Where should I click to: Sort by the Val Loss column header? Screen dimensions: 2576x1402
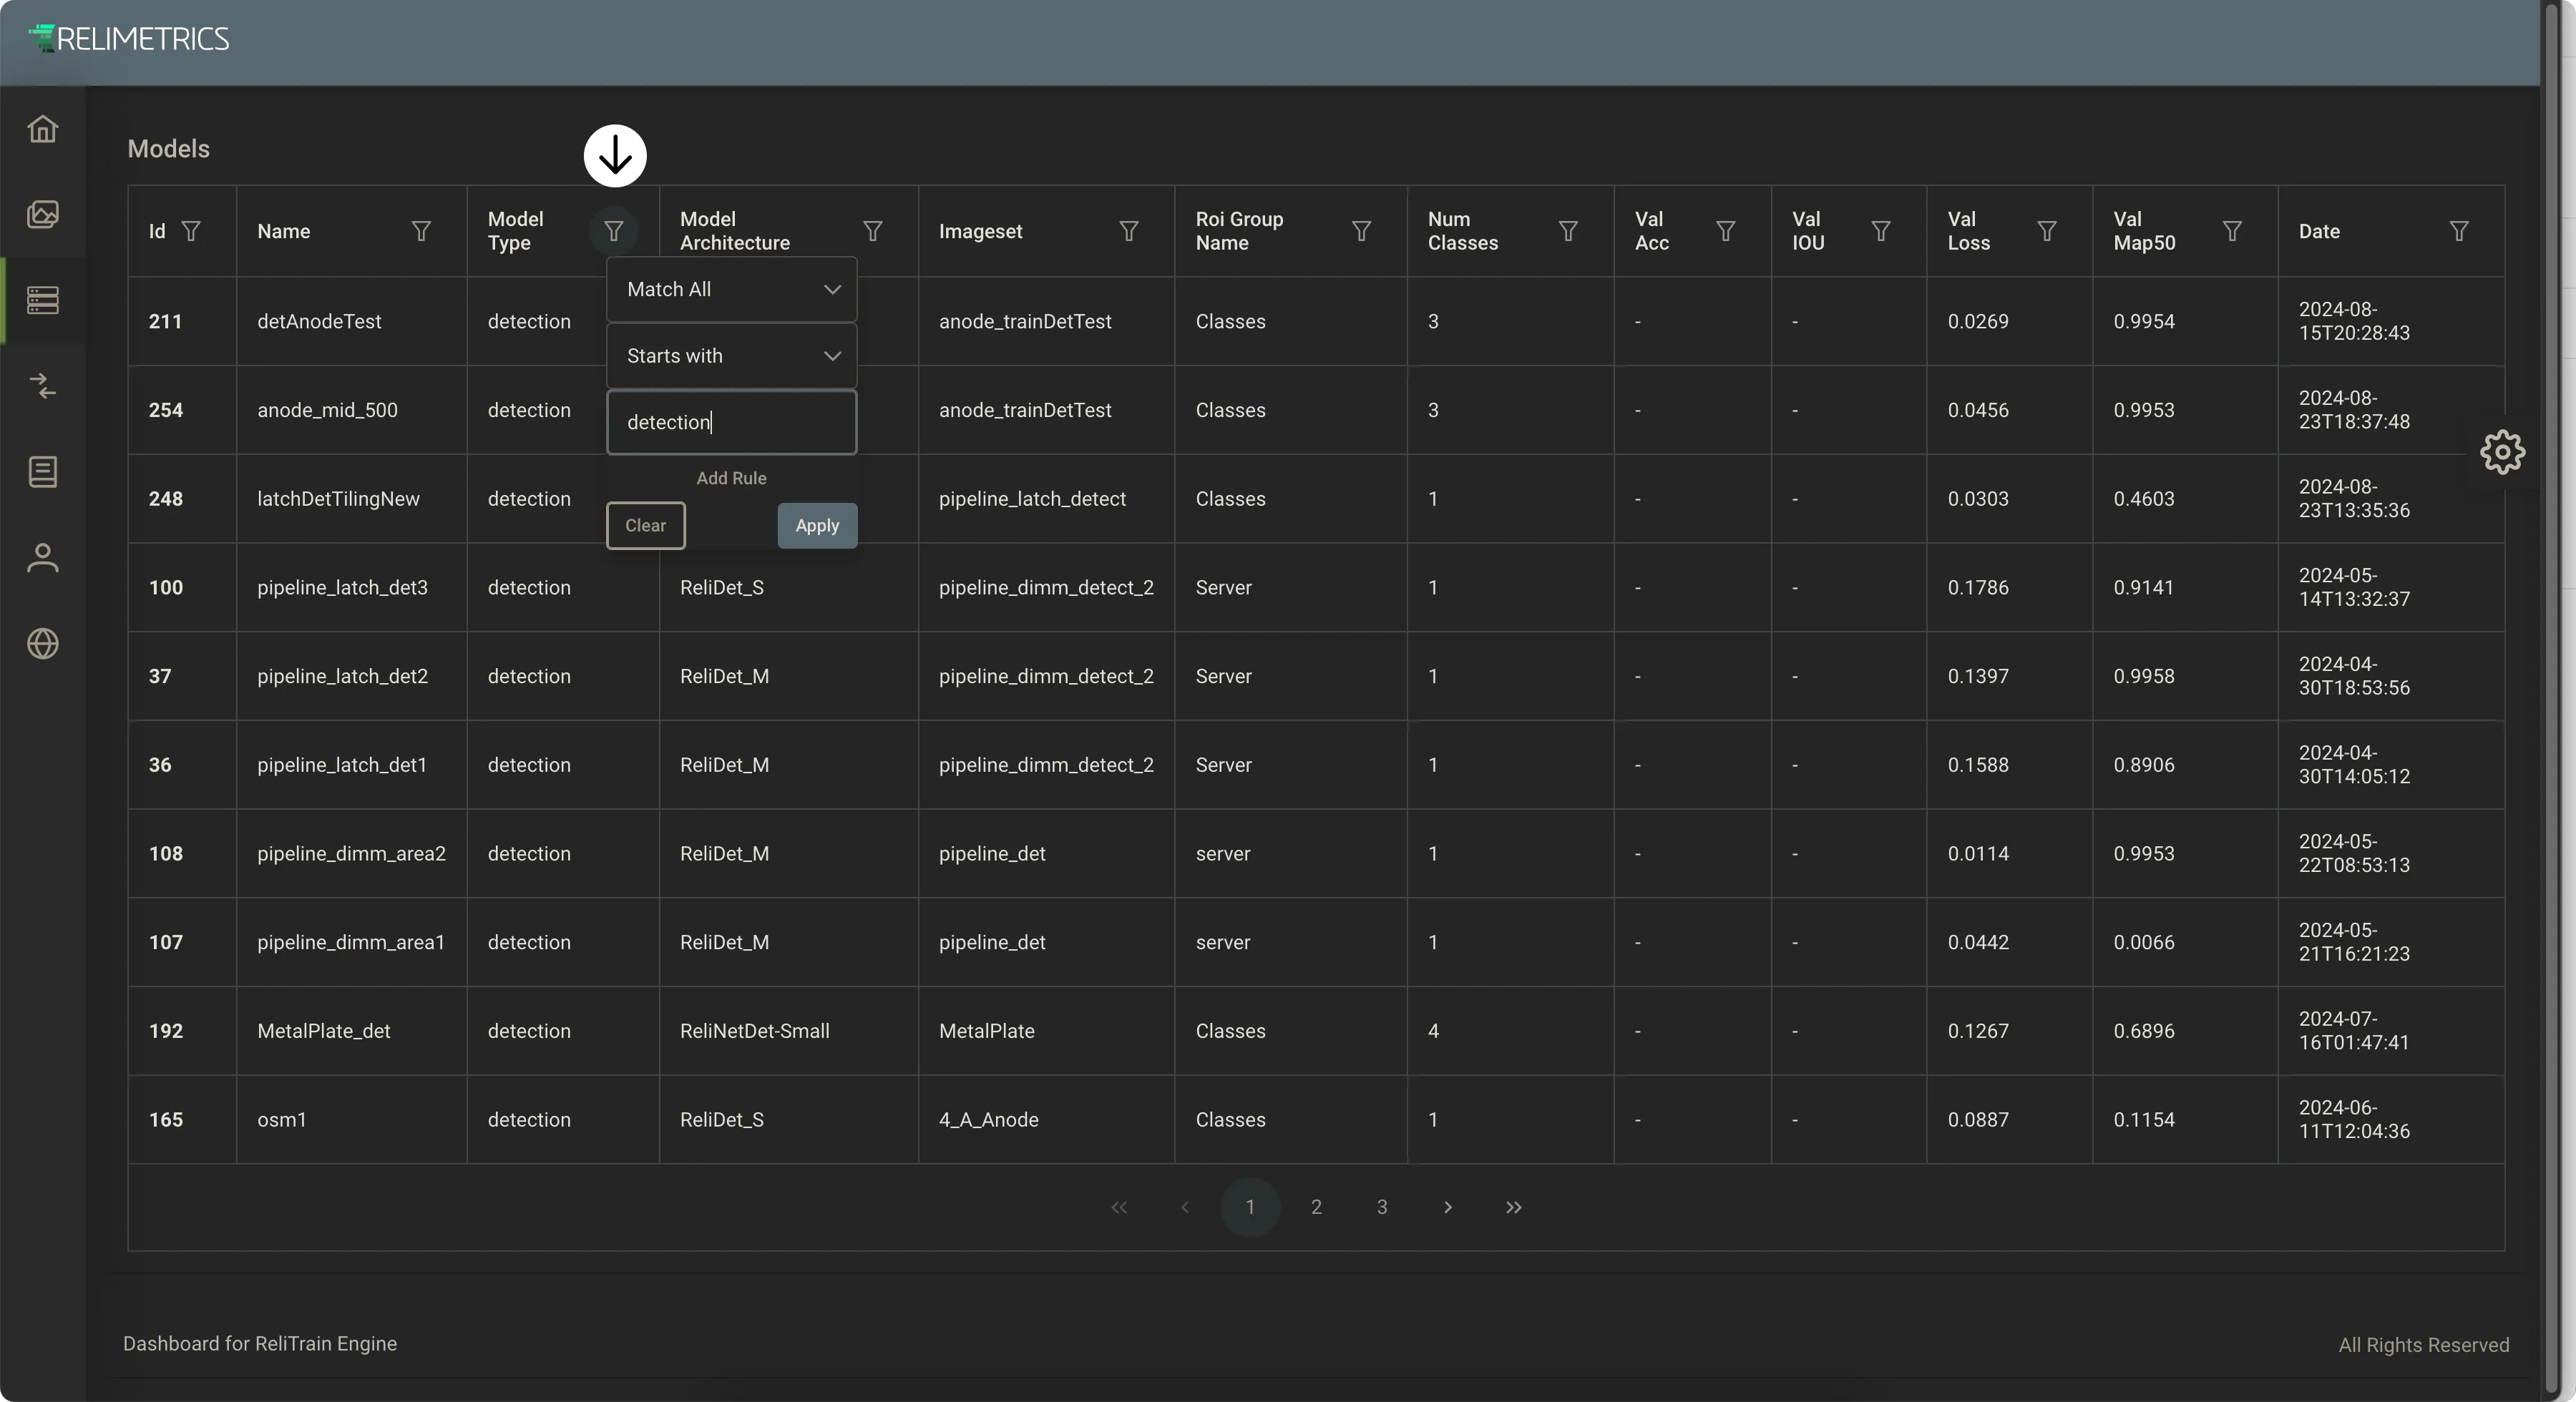tap(1969, 231)
